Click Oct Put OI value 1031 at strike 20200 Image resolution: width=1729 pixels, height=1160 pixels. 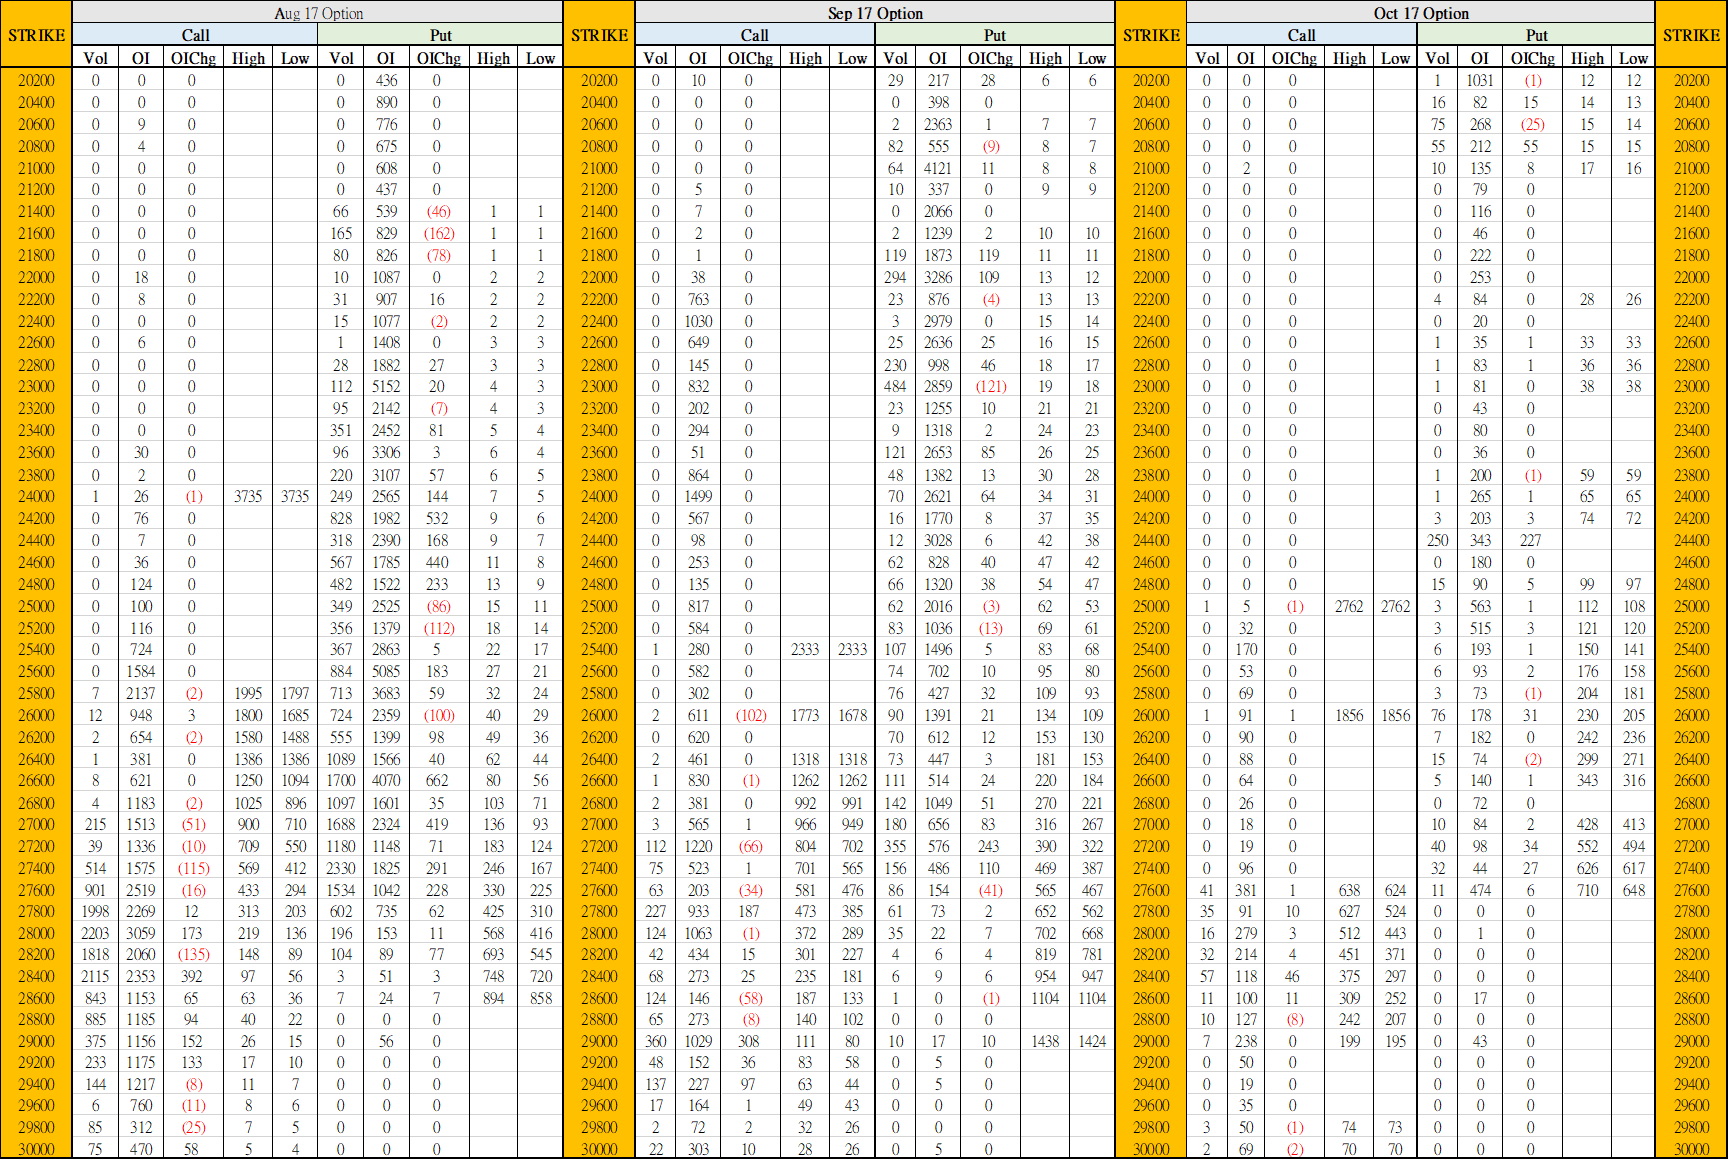[1480, 80]
